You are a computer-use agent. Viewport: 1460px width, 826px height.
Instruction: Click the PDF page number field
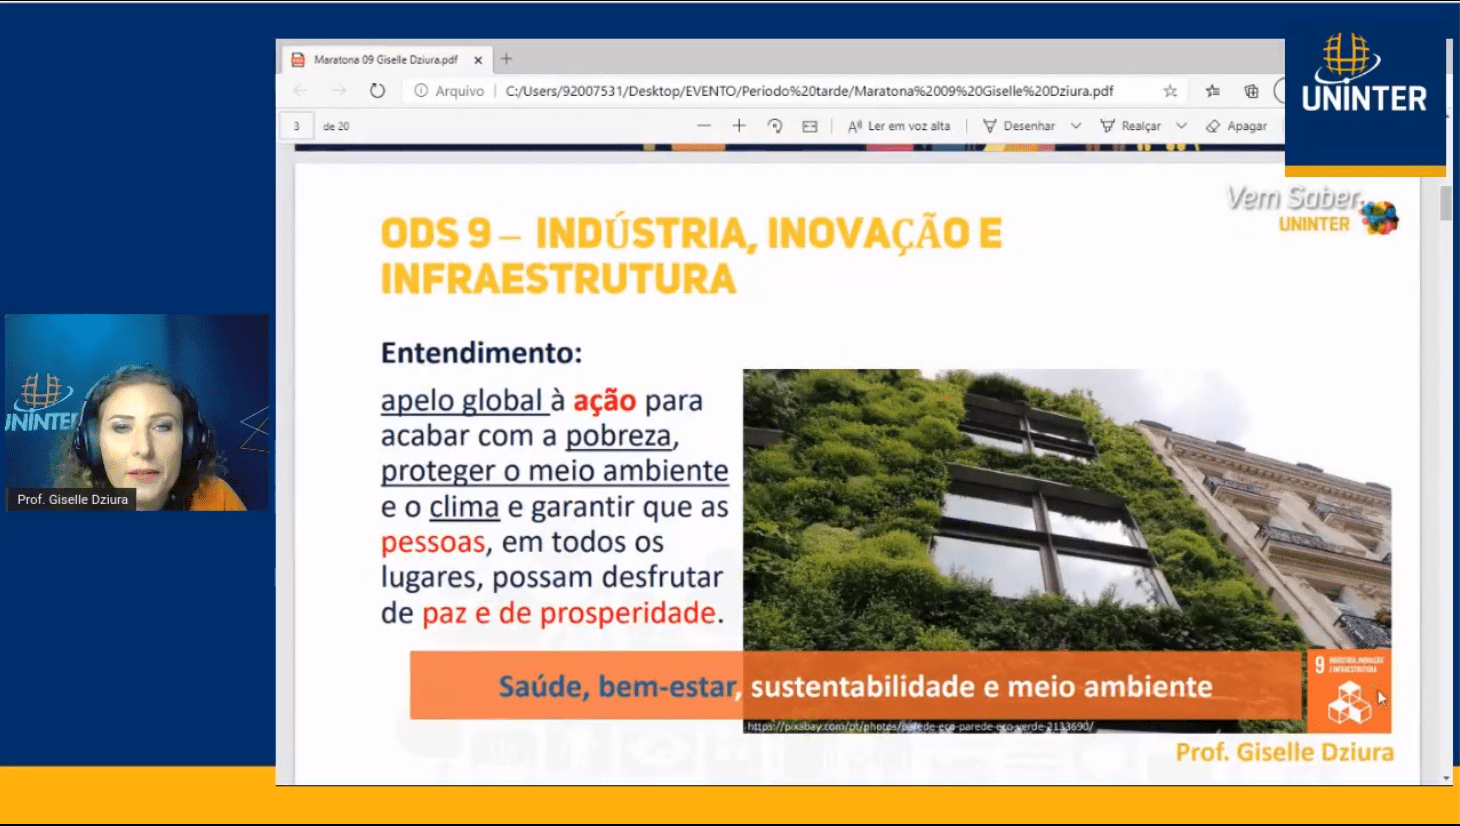[x=296, y=126]
